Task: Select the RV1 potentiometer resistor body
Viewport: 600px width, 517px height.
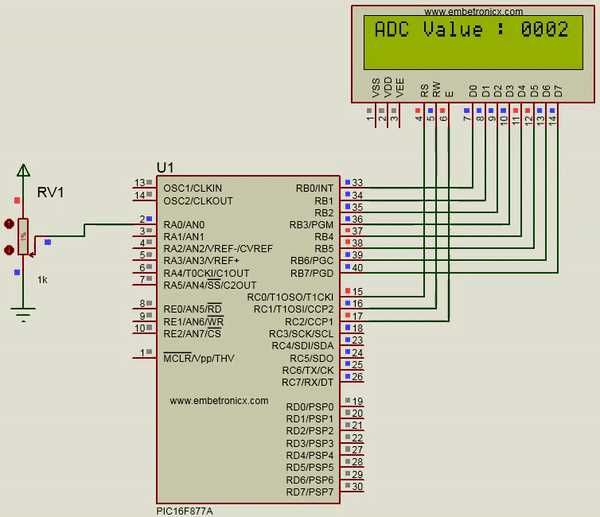Action: (x=23, y=236)
